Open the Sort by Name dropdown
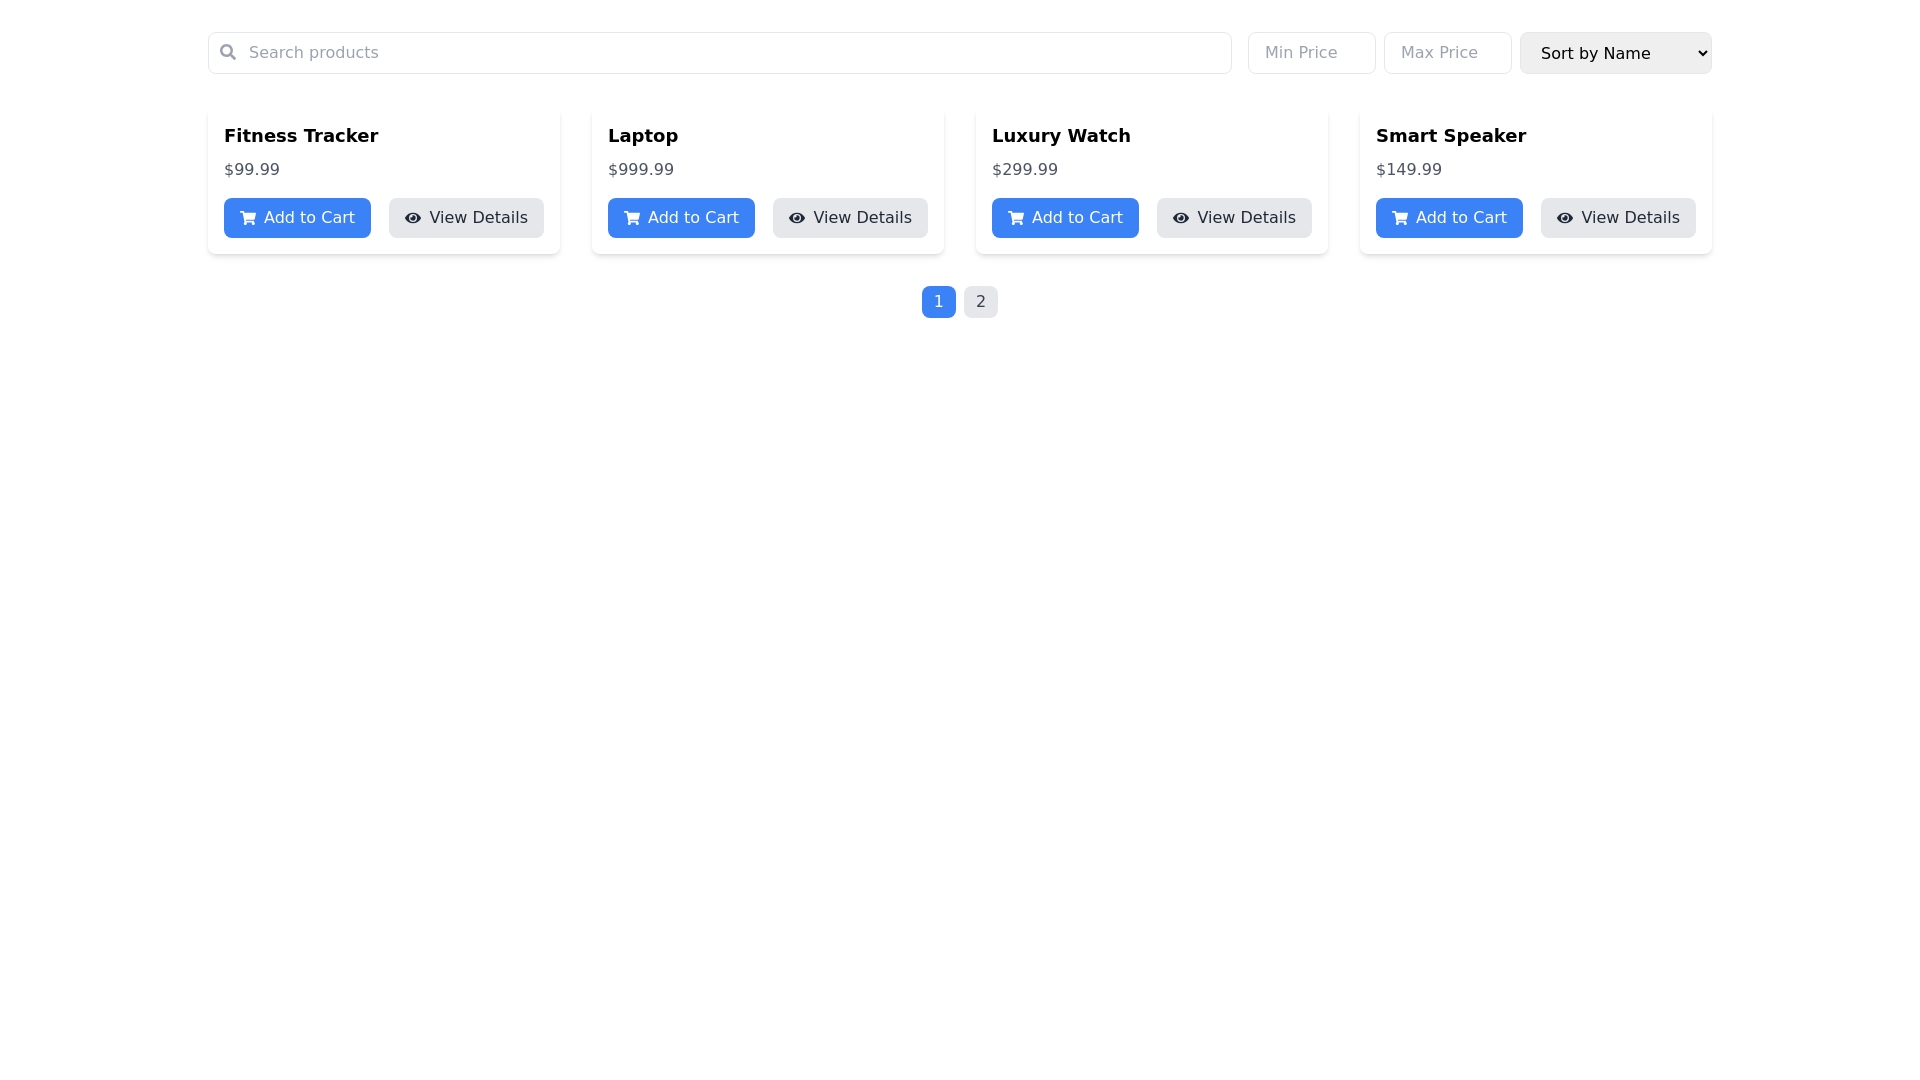 click(x=1616, y=53)
